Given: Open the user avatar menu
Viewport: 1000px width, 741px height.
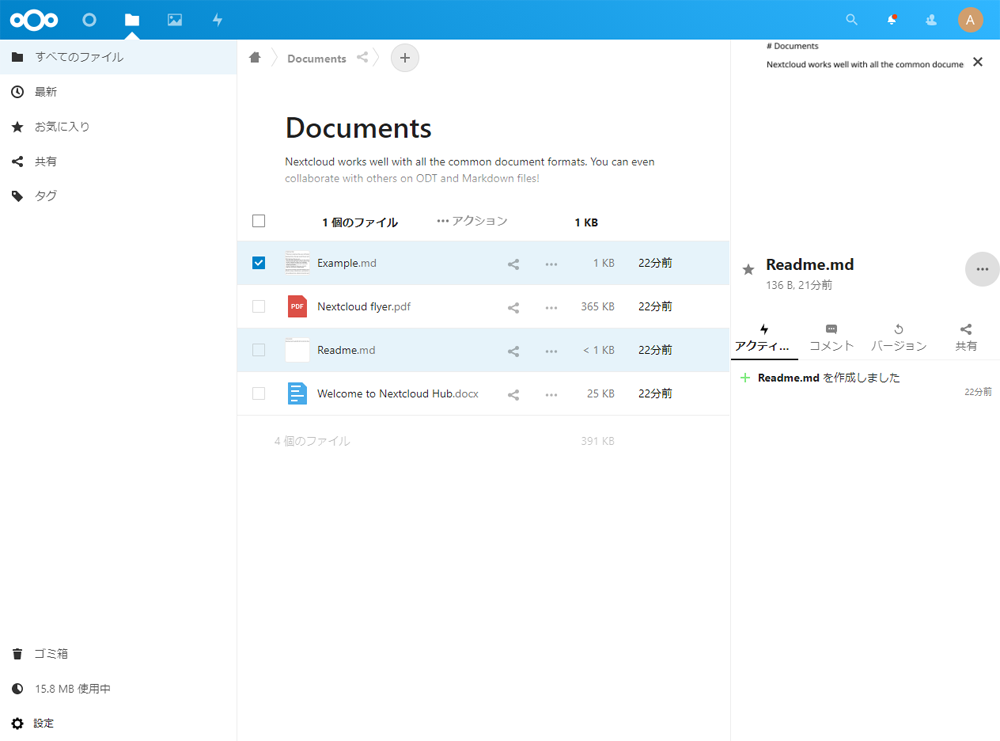Looking at the screenshot, I should [970, 20].
